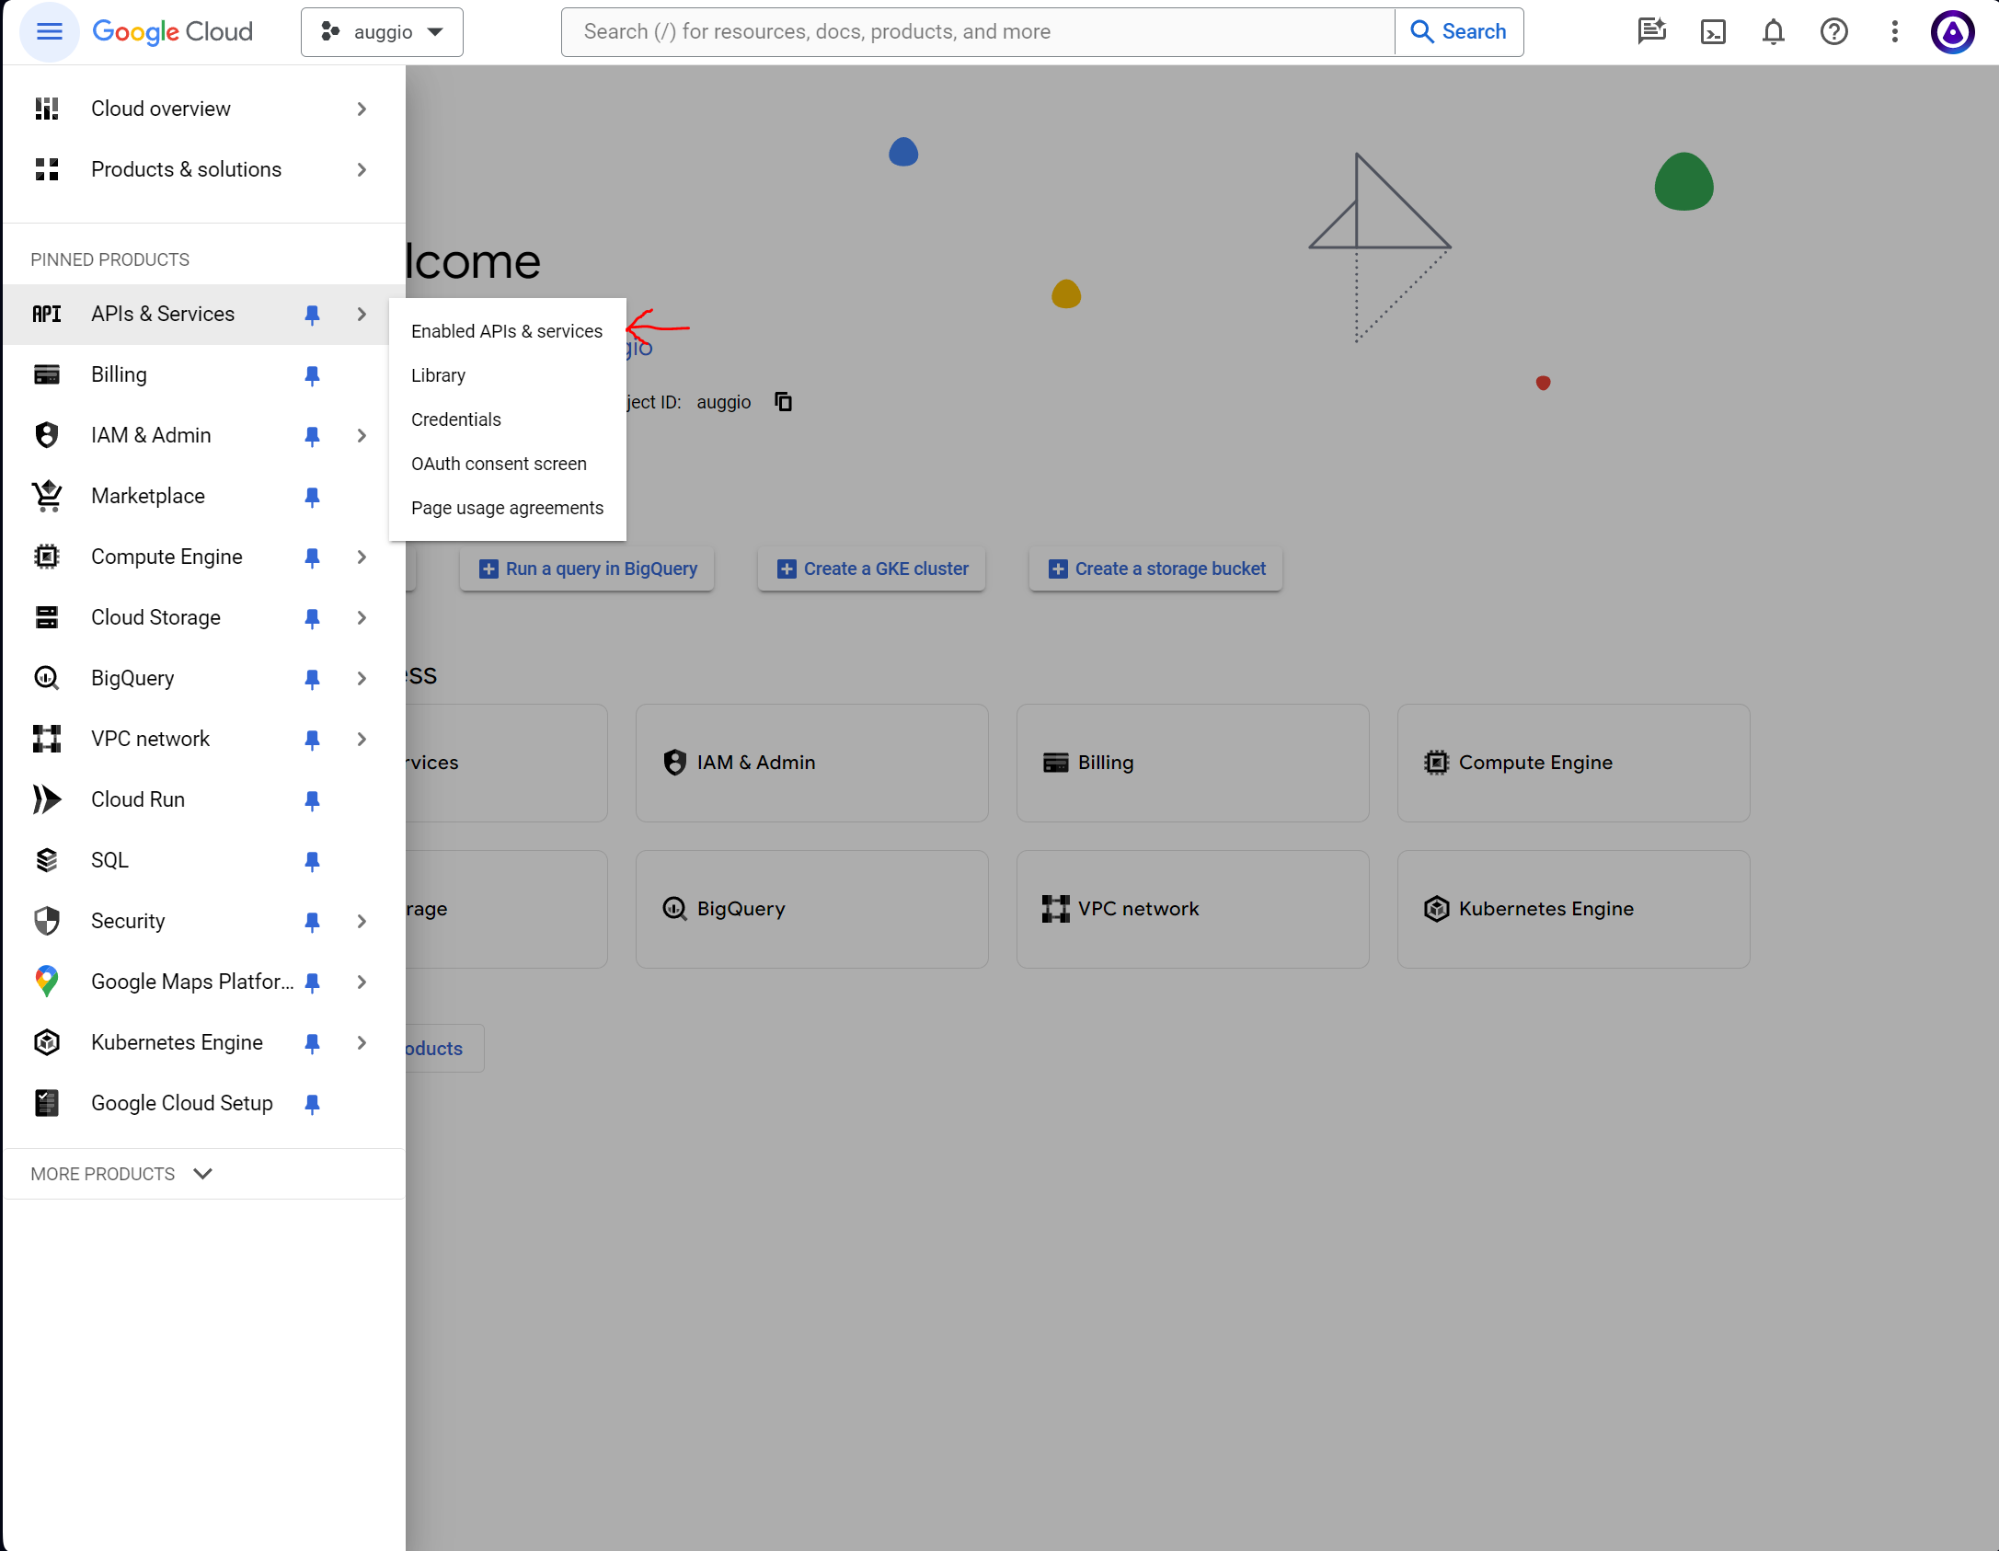Open the Cloud Shell terminal icon
The width and height of the screenshot is (1999, 1551).
coord(1713,32)
